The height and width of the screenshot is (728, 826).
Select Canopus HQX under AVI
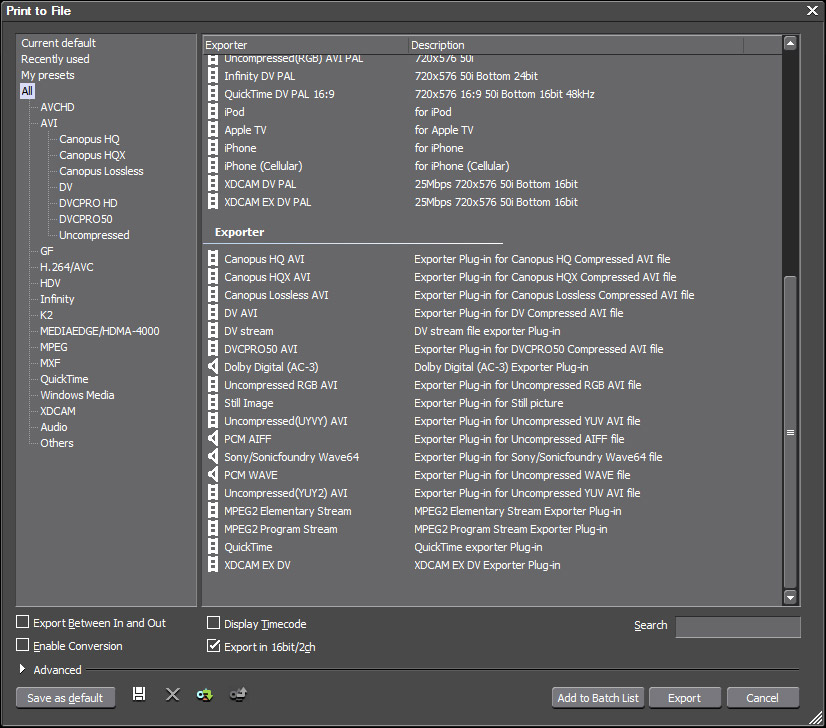click(x=92, y=155)
